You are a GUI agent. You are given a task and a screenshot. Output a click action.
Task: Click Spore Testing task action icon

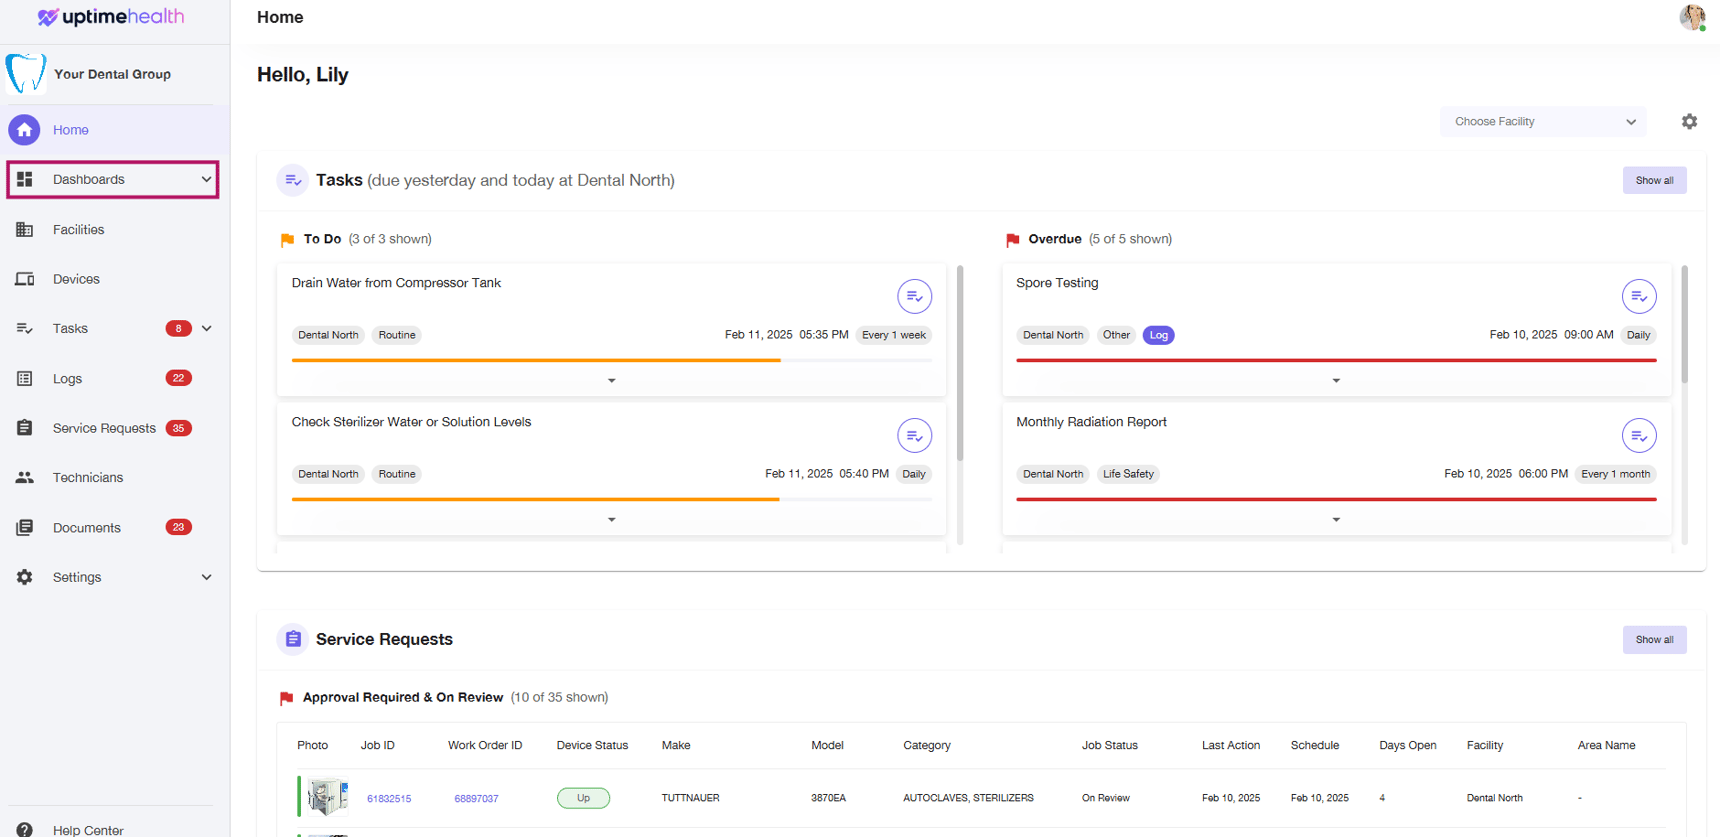[1638, 296]
